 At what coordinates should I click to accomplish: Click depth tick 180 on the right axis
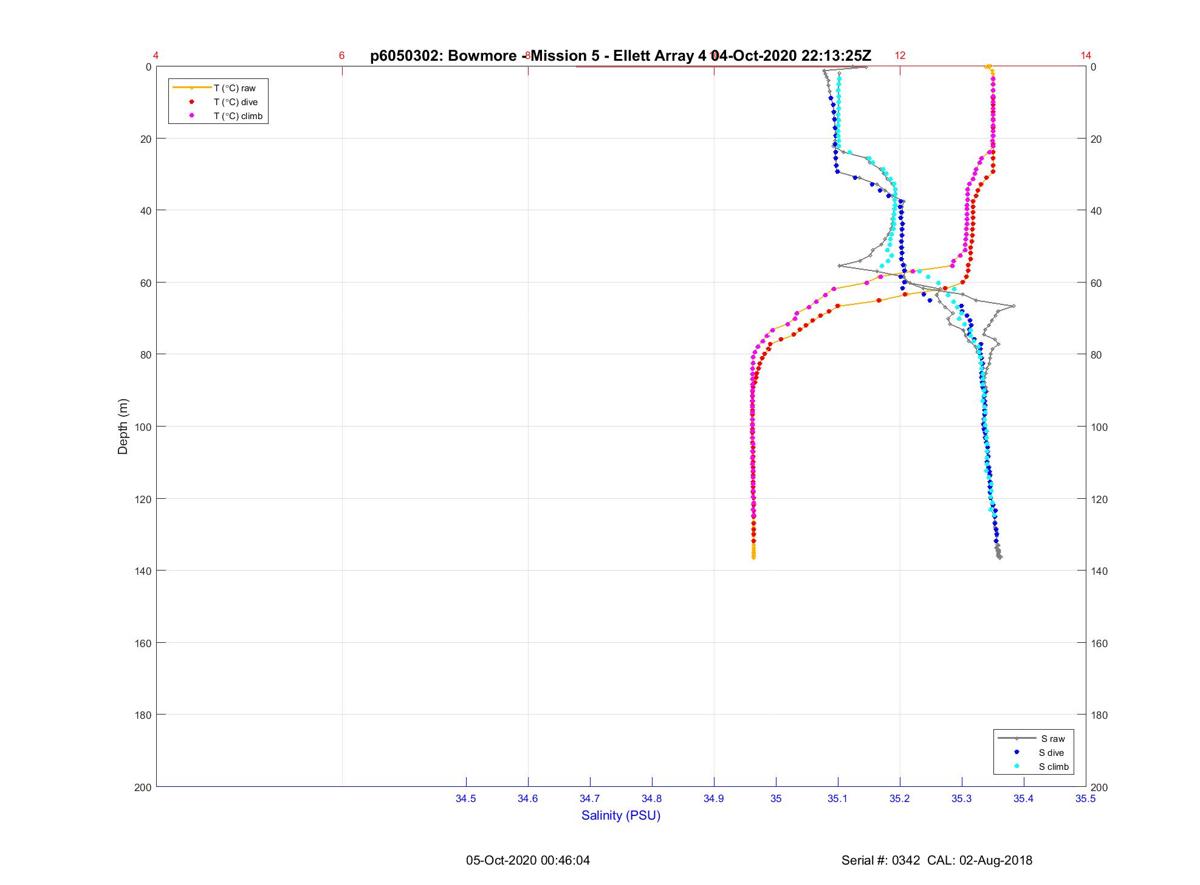(x=1100, y=715)
